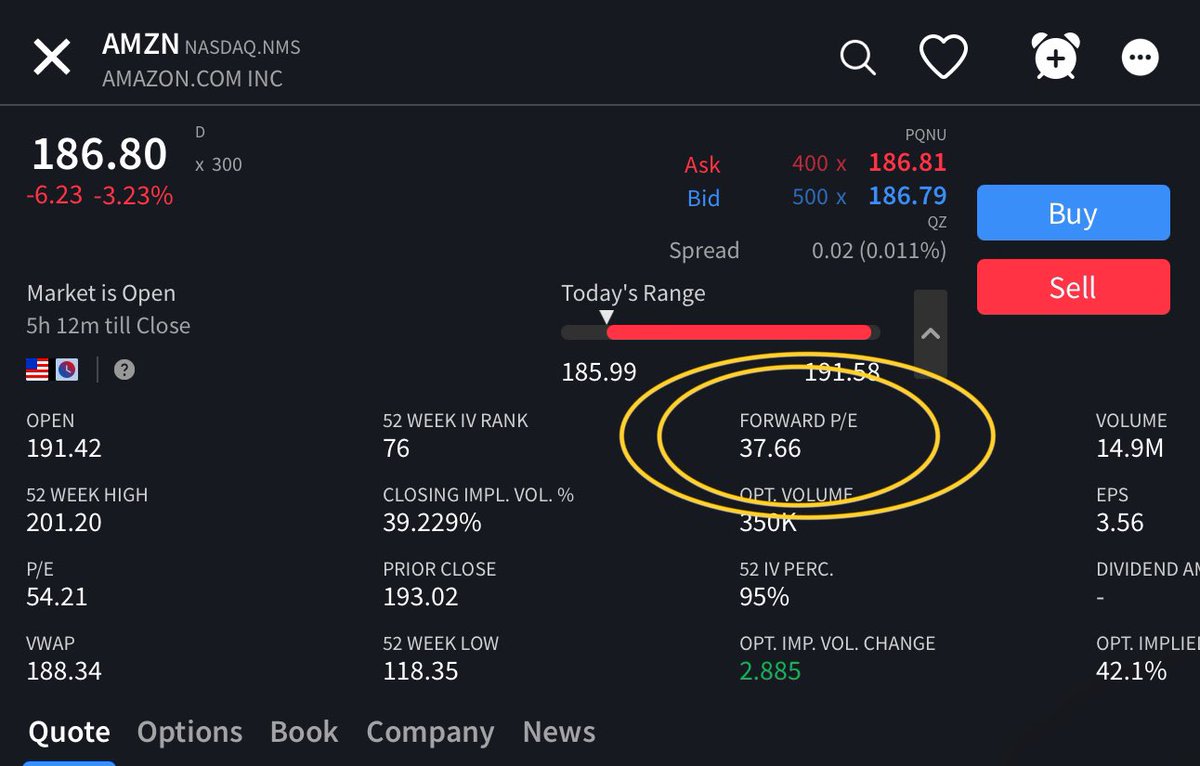Click the price change -6.23 -3.23%
The image size is (1200, 766).
(99, 195)
